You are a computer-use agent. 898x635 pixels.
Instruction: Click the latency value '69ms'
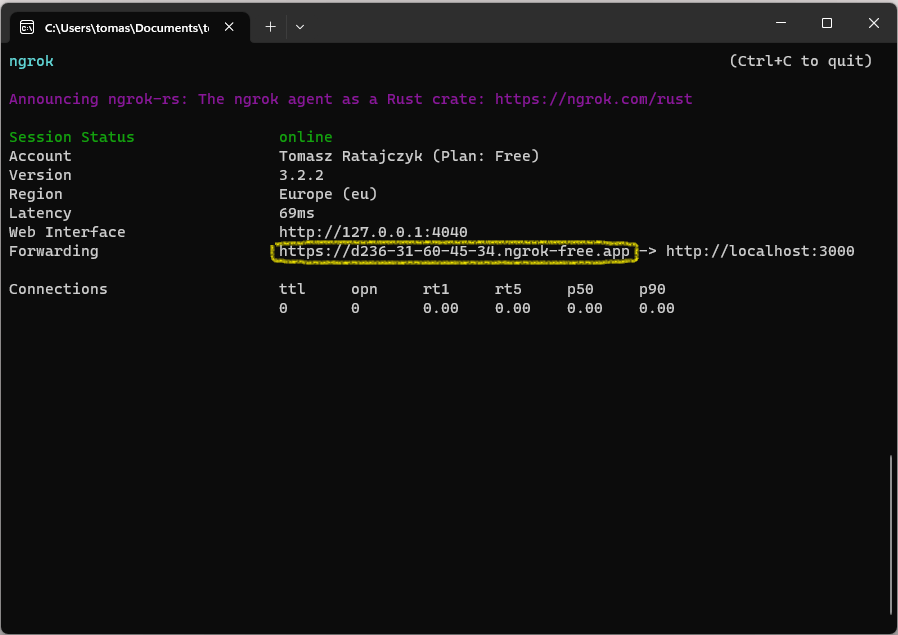[297, 213]
